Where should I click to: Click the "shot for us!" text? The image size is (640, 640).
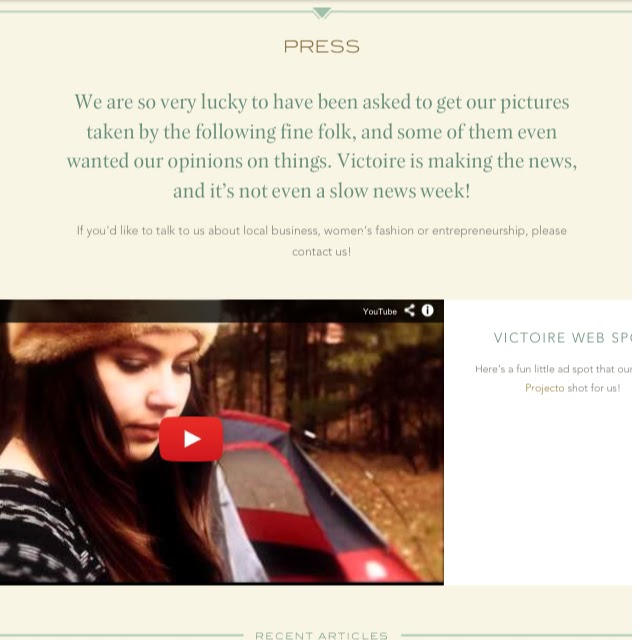pyautogui.click(x=594, y=388)
